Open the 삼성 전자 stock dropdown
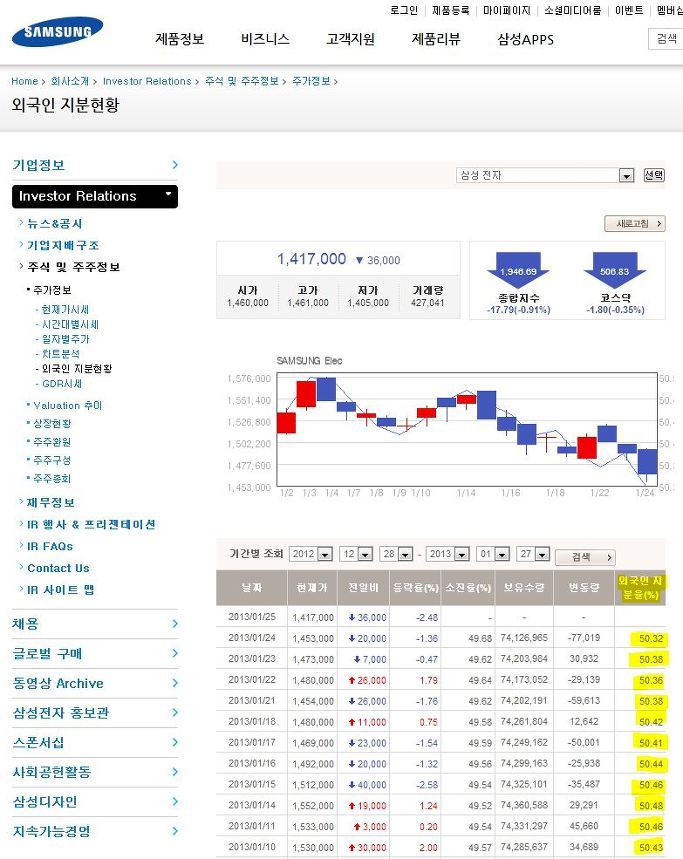 545,175
